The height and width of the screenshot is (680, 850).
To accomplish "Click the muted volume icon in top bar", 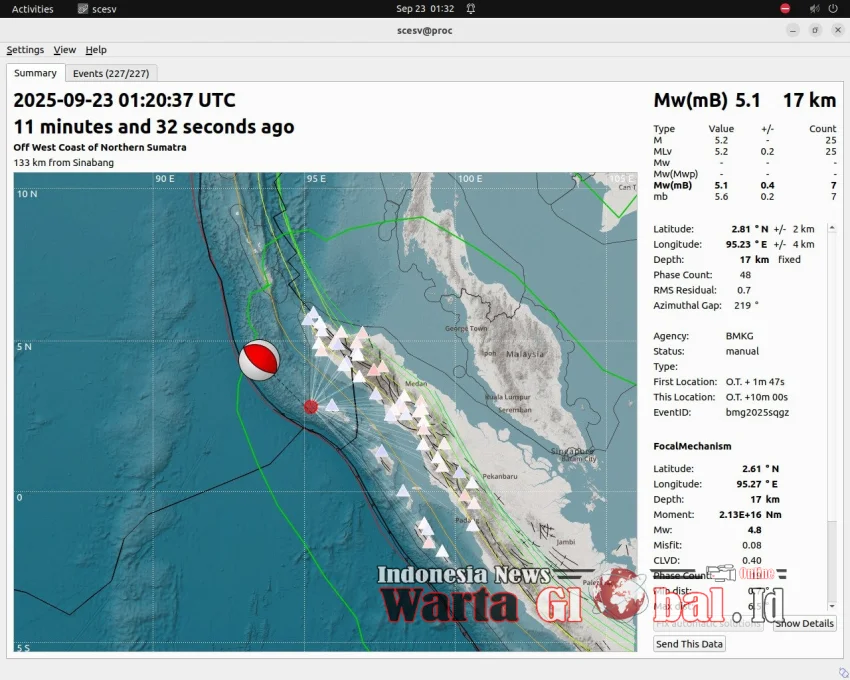I will tap(813, 9).
